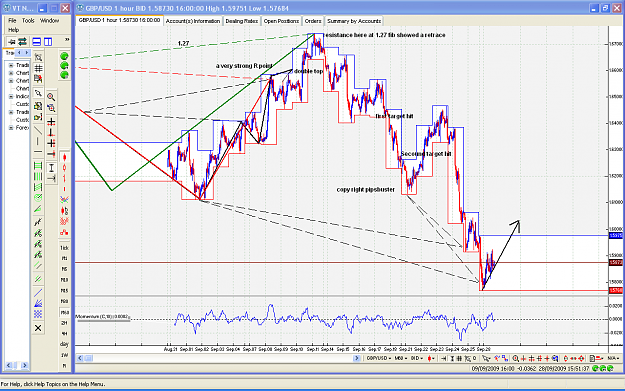Image resolution: width=625 pixels, height=391 pixels.
Task: Open the BID price type dropdown
Action: click(417, 358)
